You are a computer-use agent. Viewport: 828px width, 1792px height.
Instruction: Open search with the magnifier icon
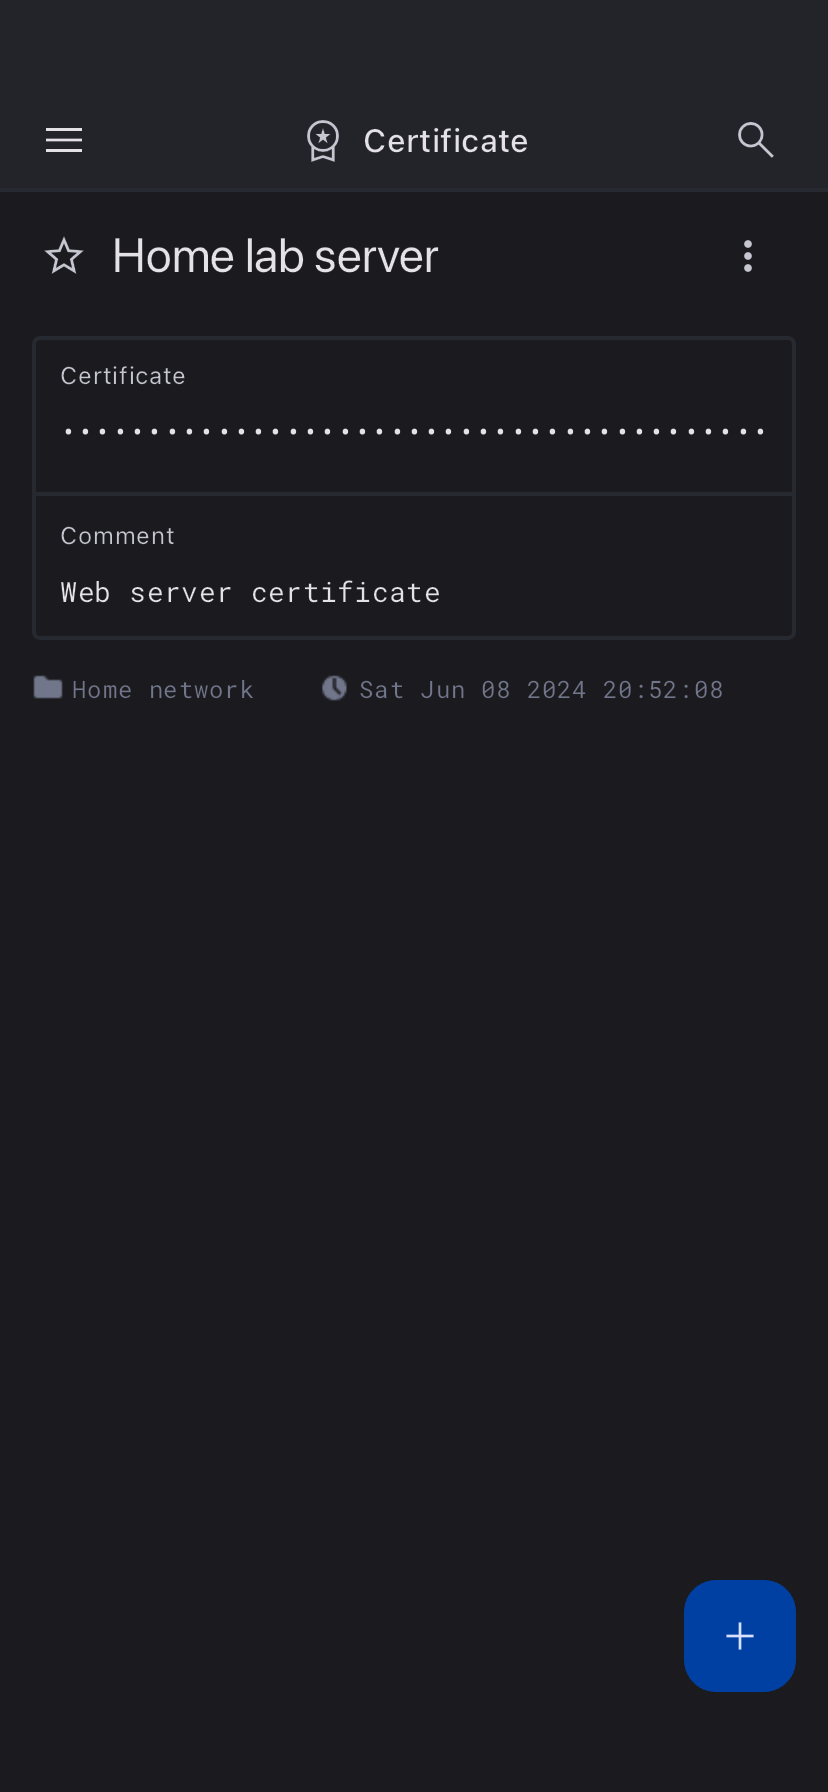[755, 141]
